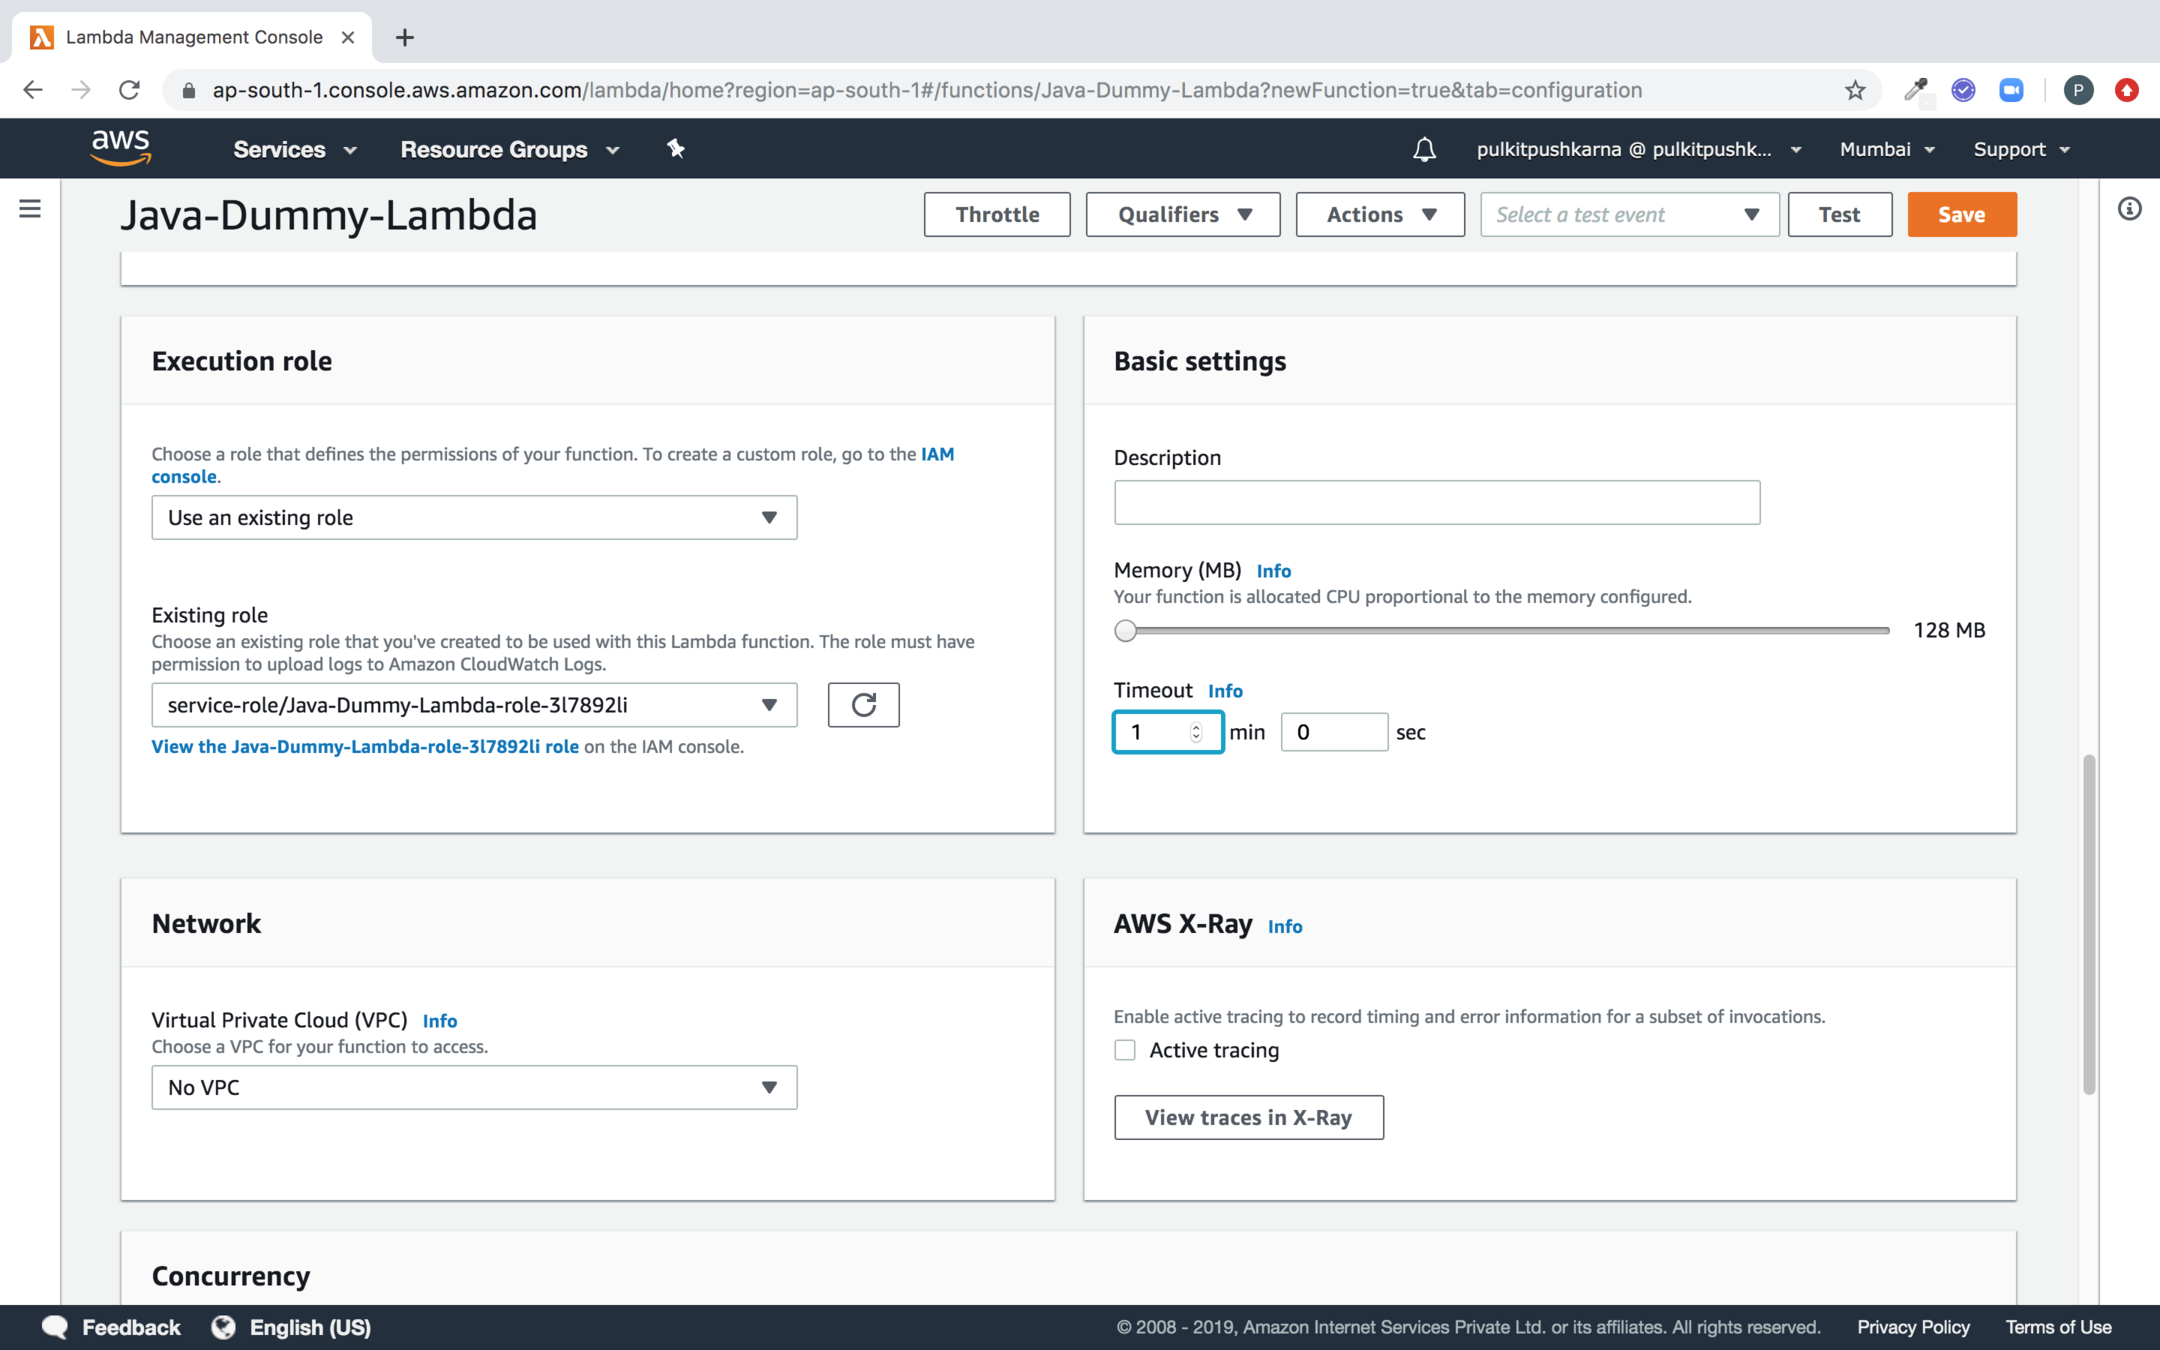
Task: Reload the browser page
Action: (129, 90)
